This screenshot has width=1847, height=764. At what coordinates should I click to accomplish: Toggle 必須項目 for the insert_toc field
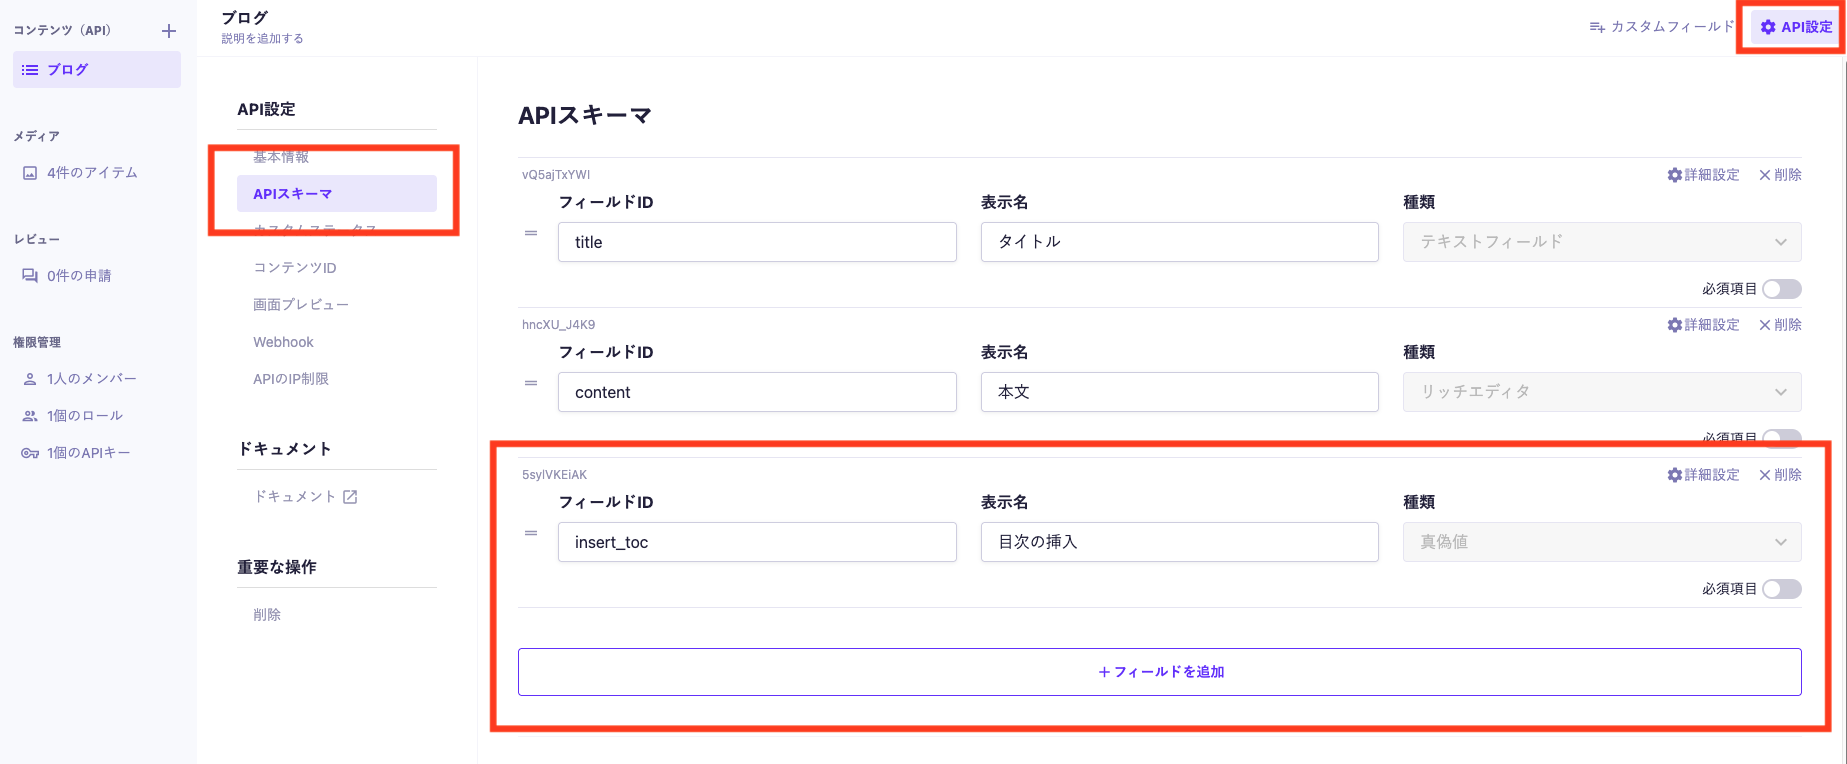[1781, 589]
